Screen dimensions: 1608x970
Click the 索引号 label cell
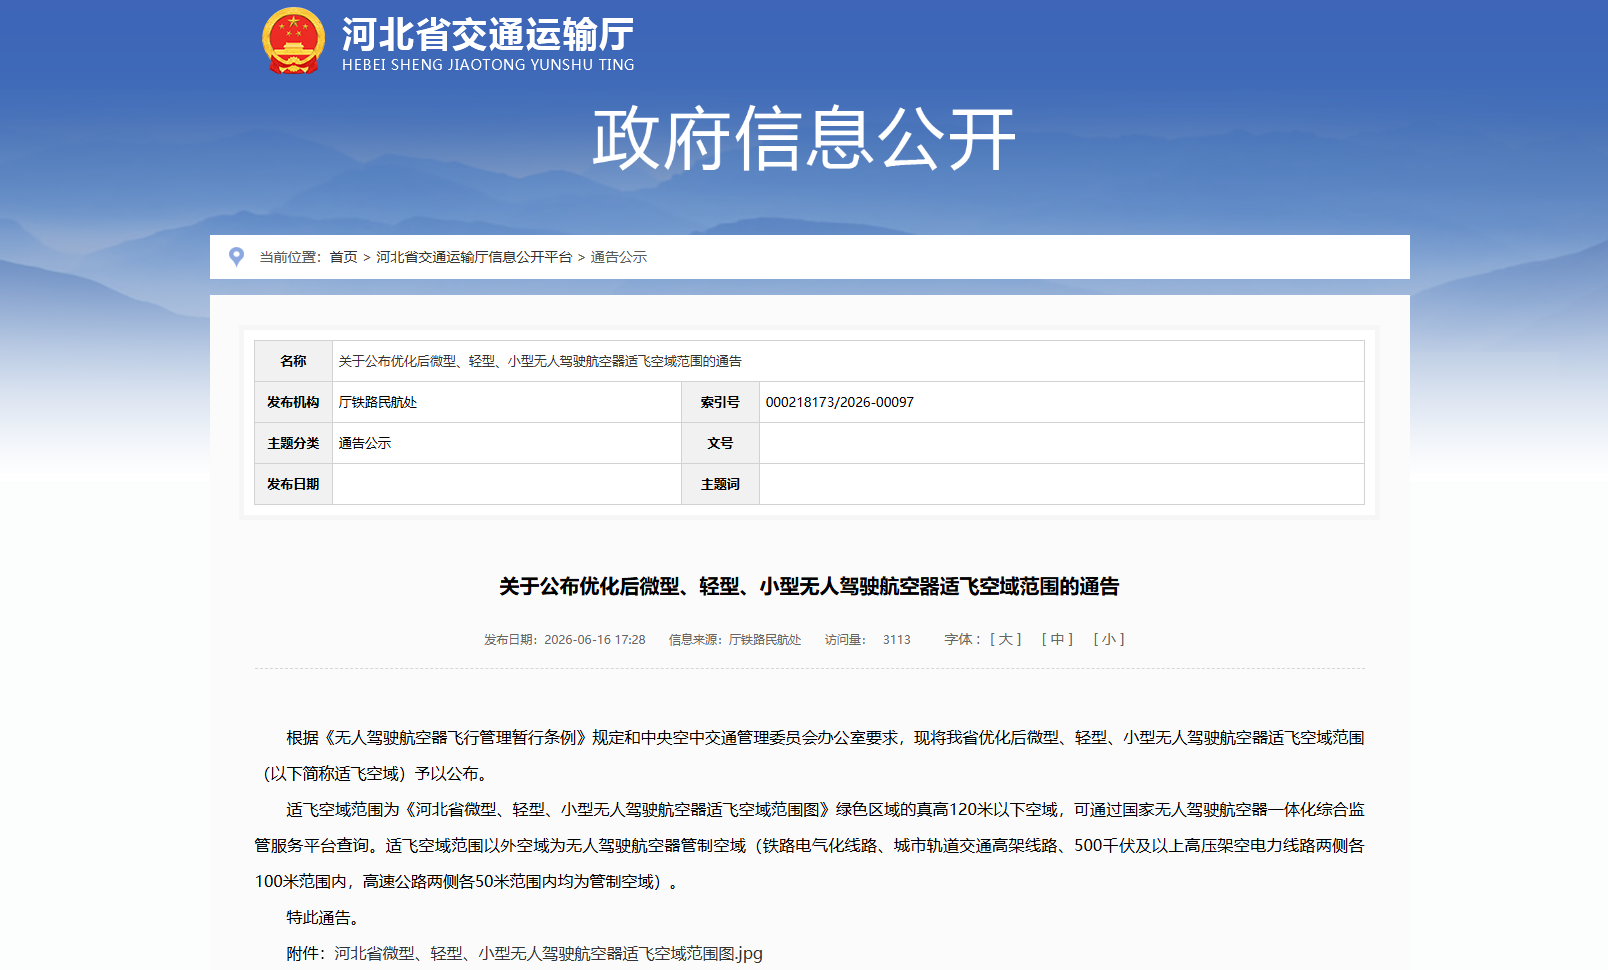click(x=720, y=402)
